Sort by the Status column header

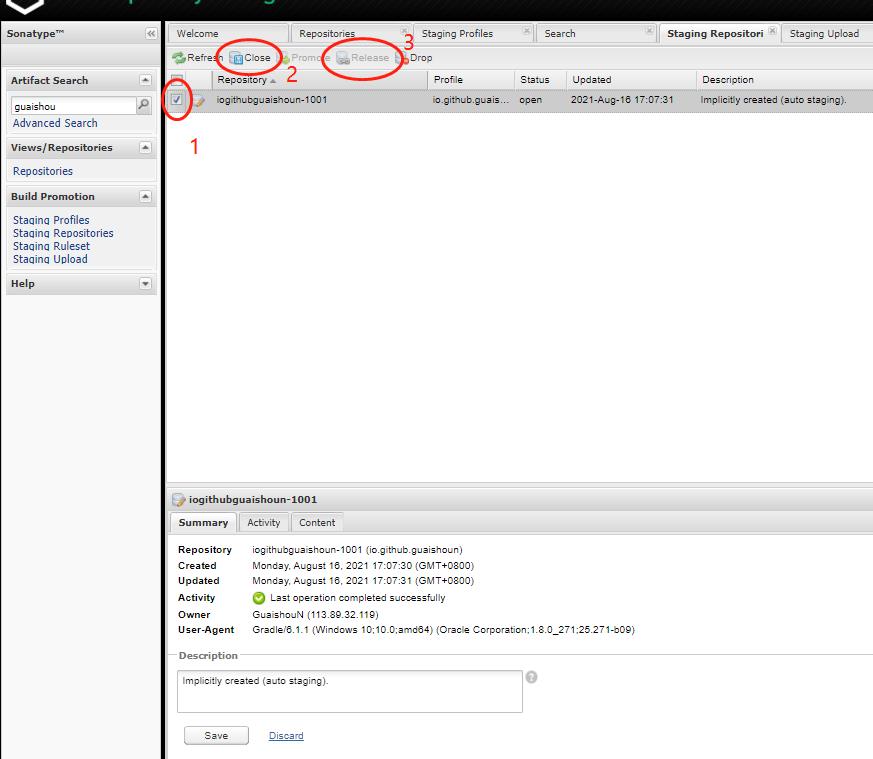[x=540, y=80]
